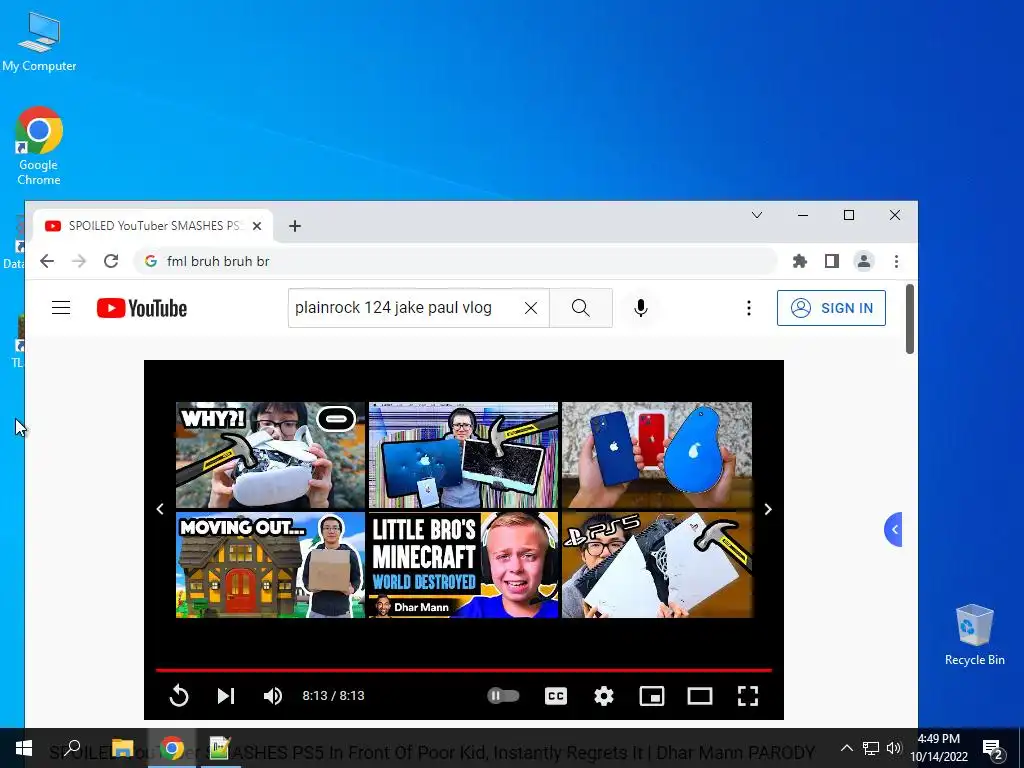Open the Windows Start menu

[24, 748]
